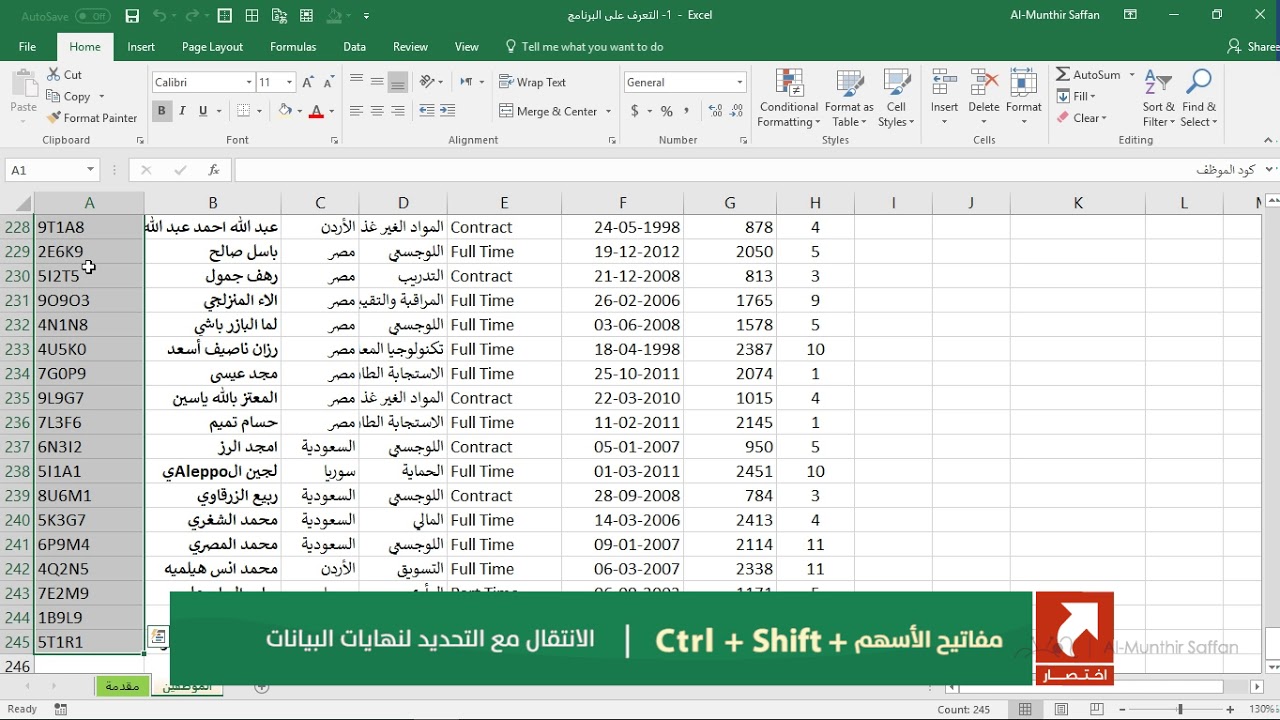Screen dimensions: 1280x720
Task: Open the Sort & Filter menu
Action: pos(1158,98)
